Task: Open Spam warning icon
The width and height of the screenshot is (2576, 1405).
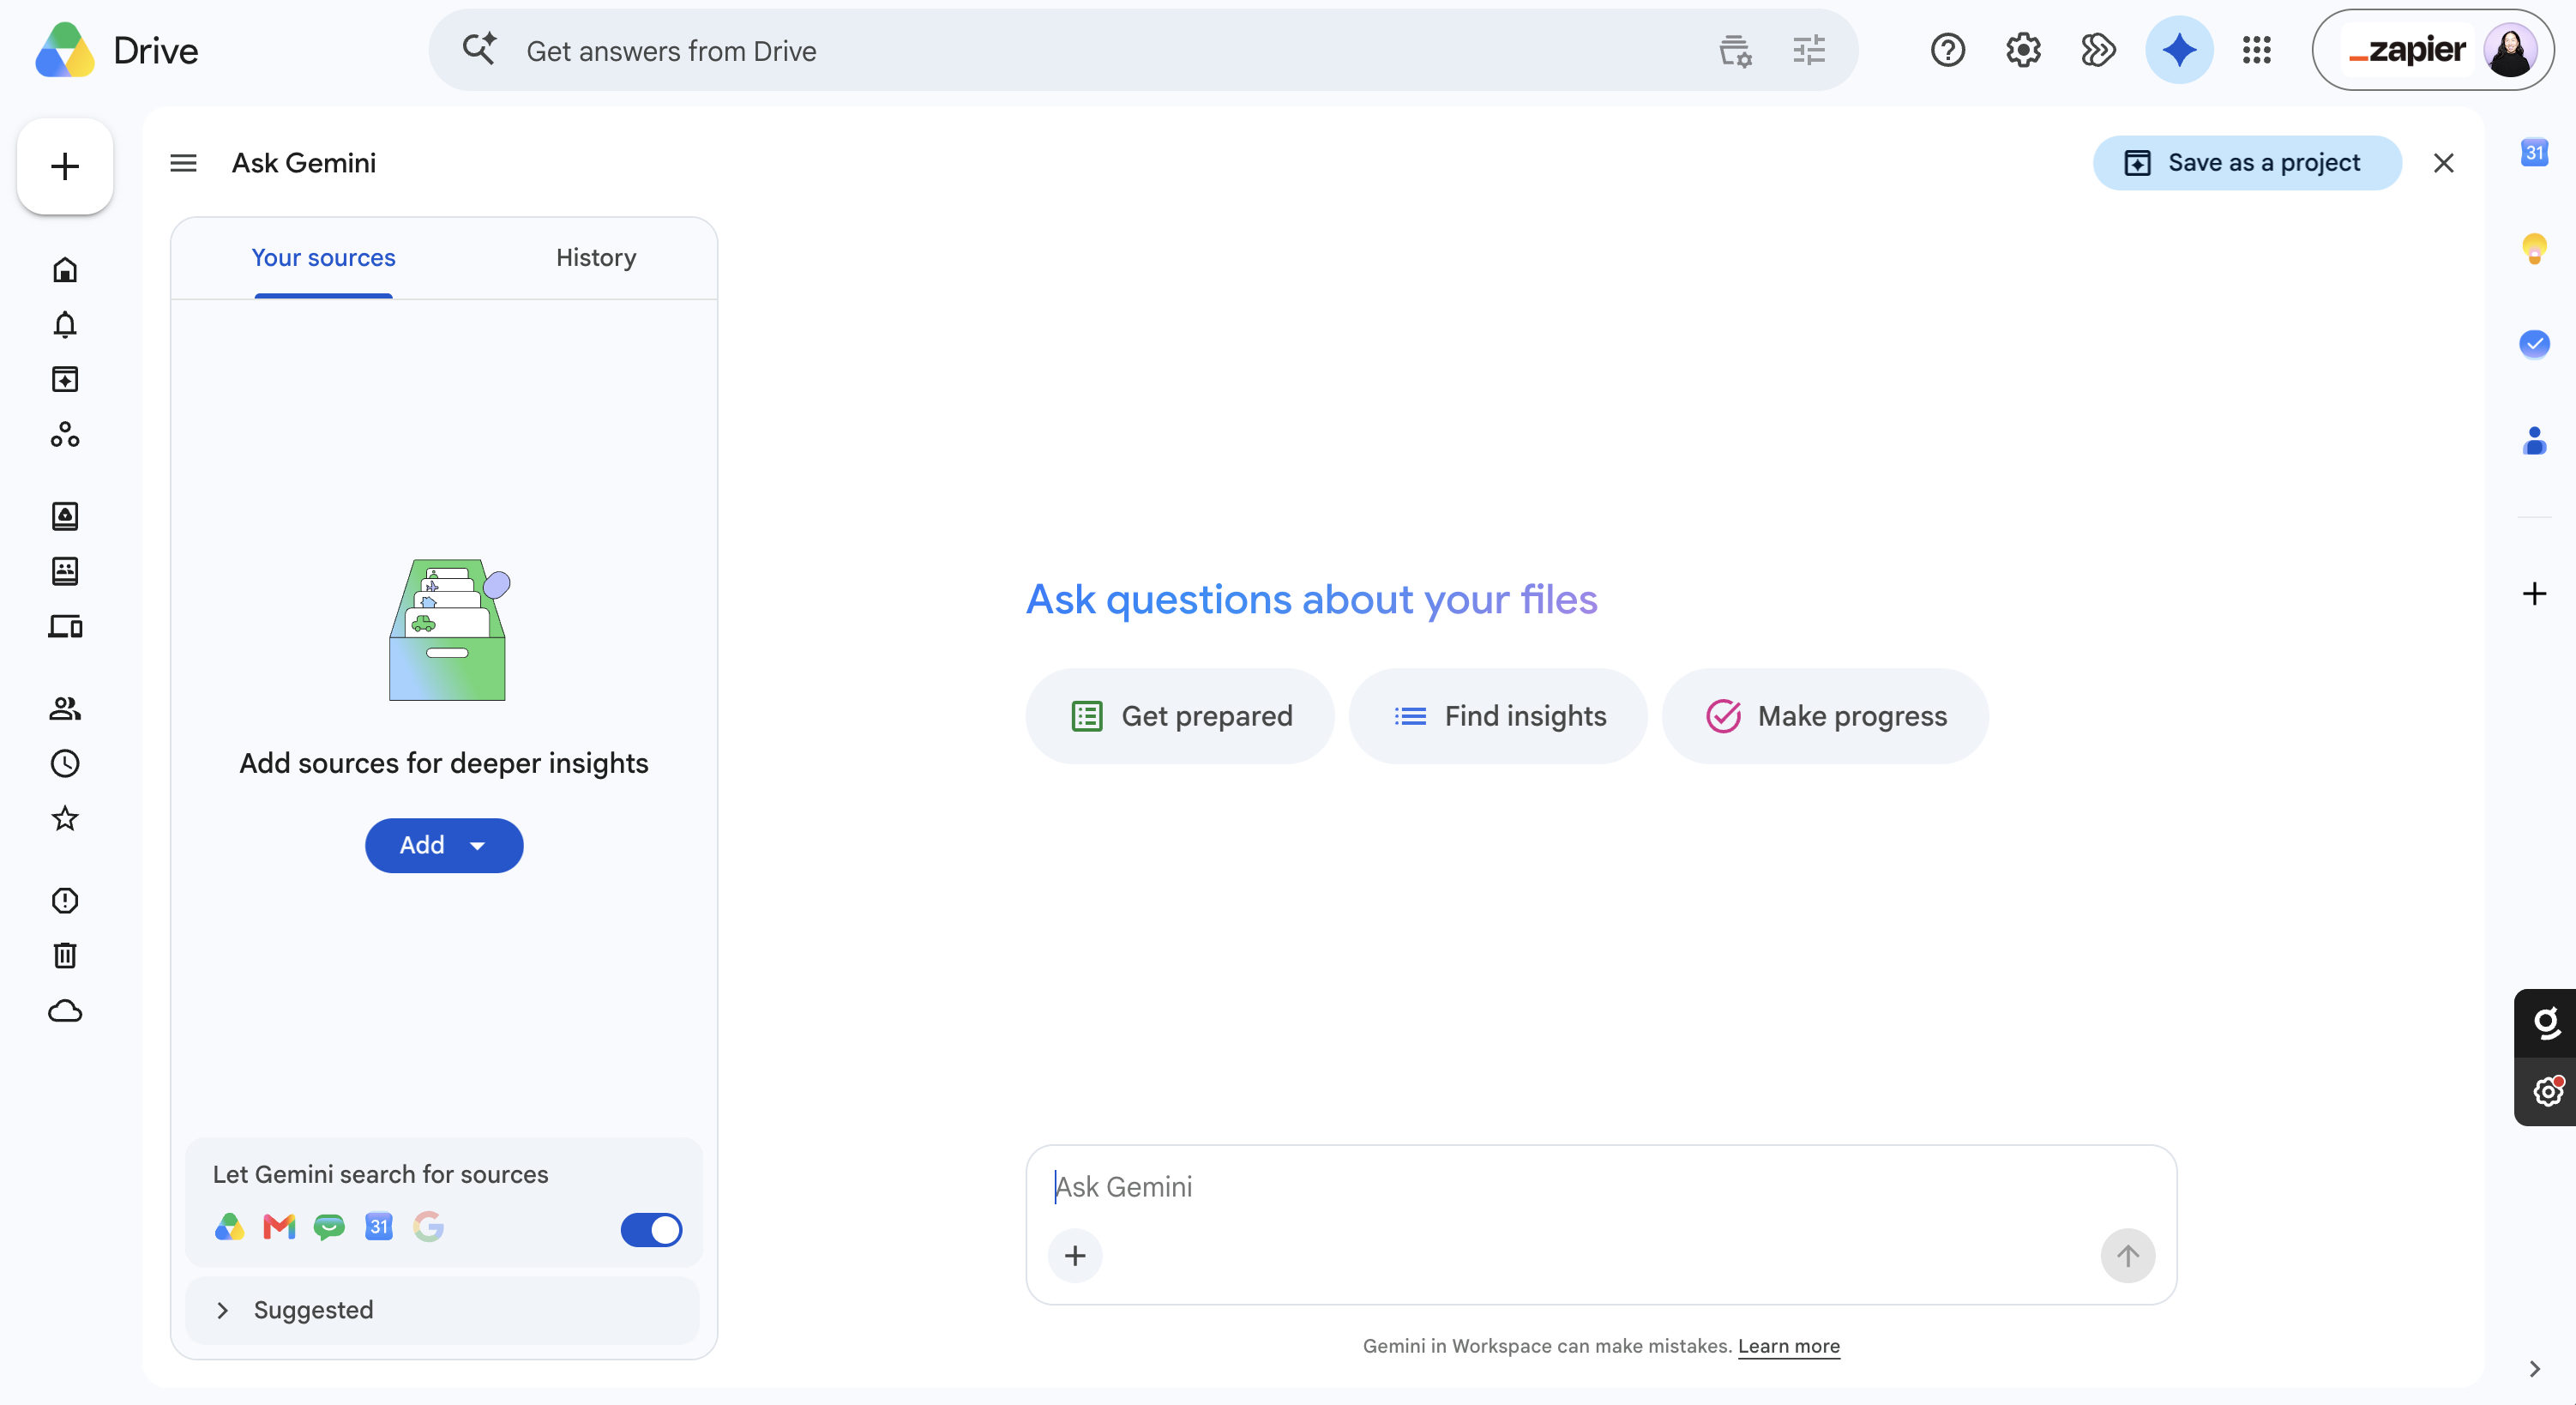Action: 65,901
